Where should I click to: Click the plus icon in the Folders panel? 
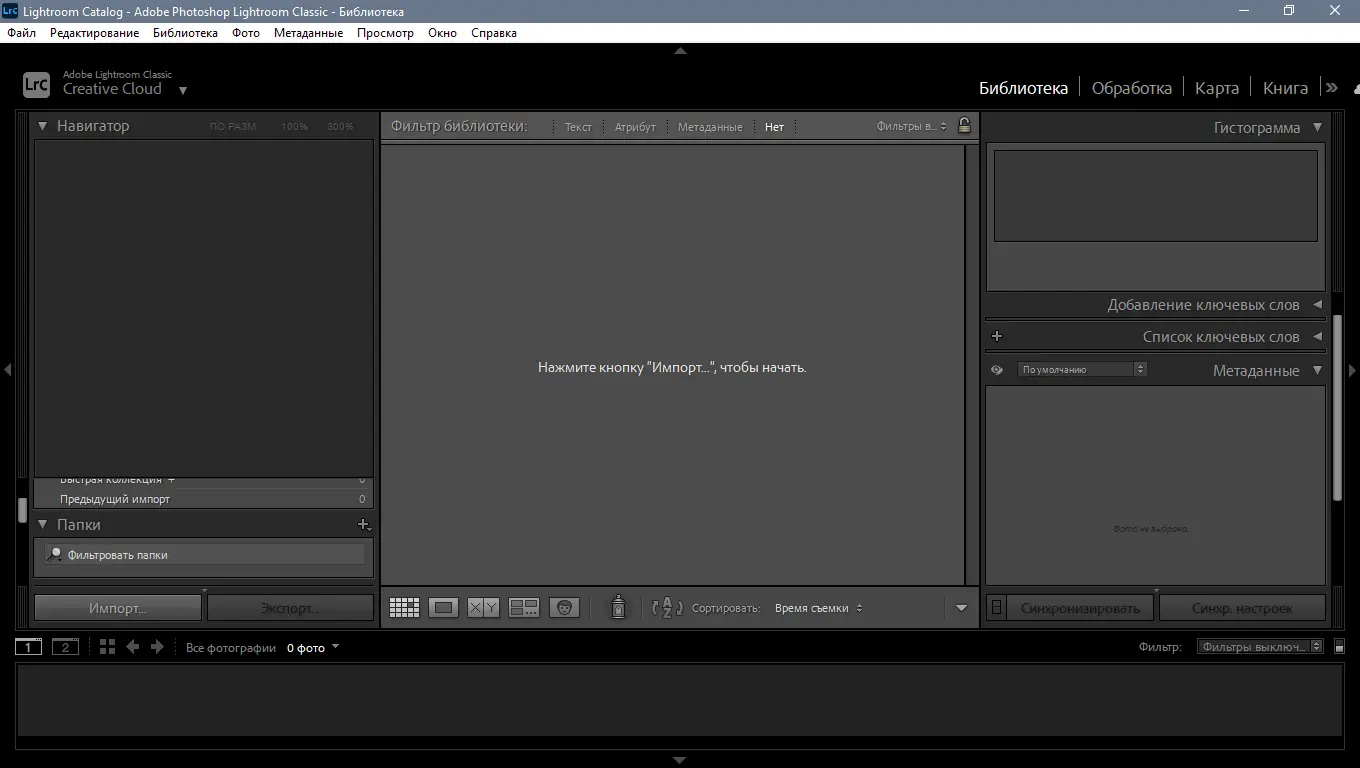pos(364,525)
